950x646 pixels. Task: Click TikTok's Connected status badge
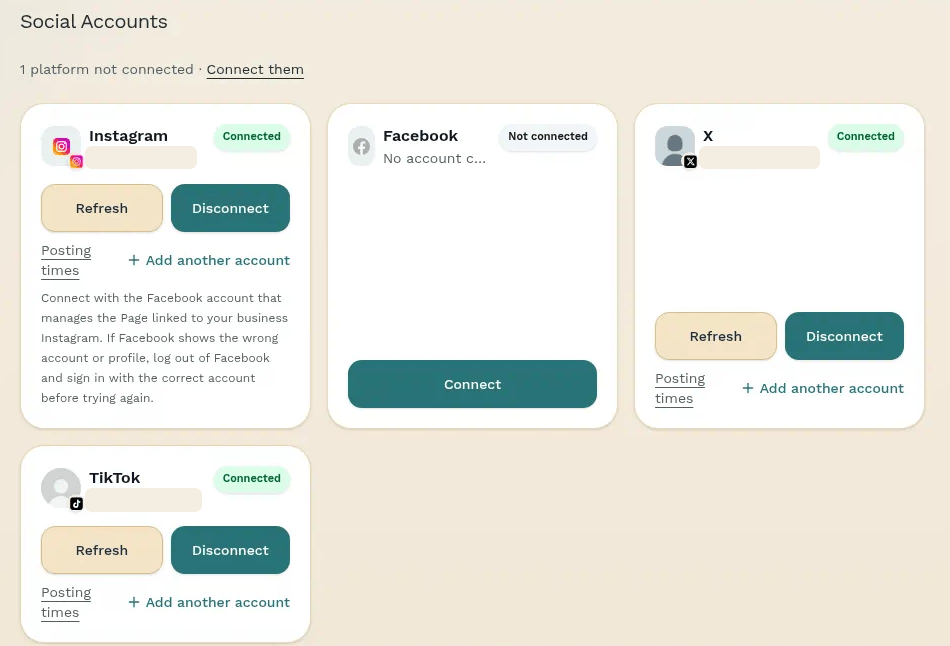pos(251,478)
